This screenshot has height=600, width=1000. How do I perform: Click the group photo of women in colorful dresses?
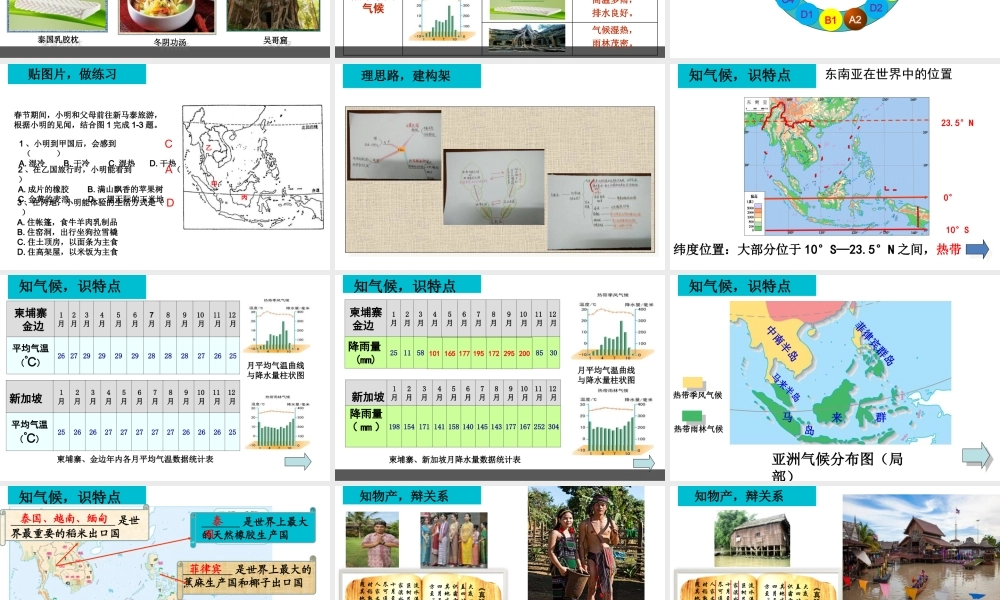tap(453, 539)
